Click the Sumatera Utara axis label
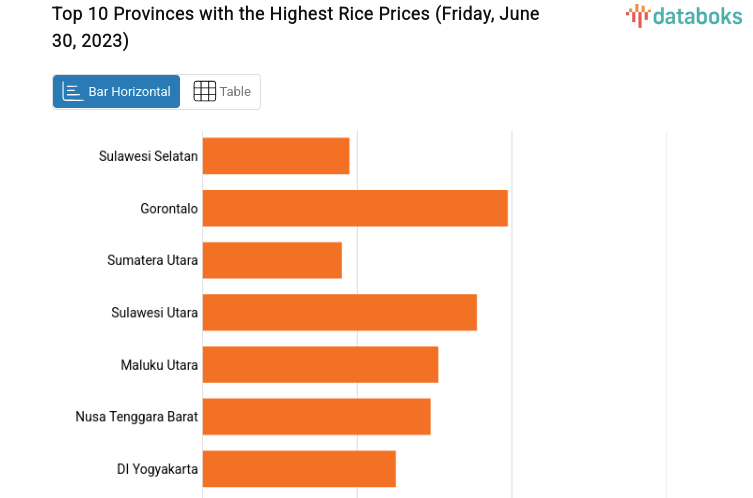The image size is (753, 498). click(x=152, y=260)
